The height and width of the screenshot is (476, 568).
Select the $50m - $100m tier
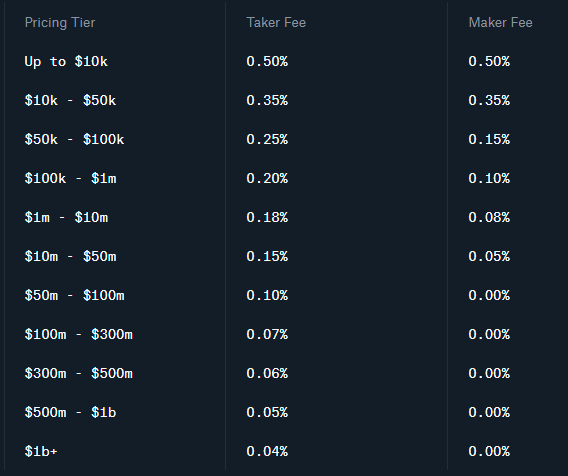click(x=74, y=295)
